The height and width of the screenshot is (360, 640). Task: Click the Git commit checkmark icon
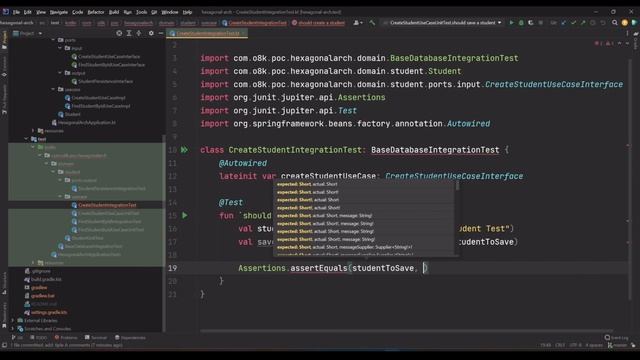(x=573, y=23)
